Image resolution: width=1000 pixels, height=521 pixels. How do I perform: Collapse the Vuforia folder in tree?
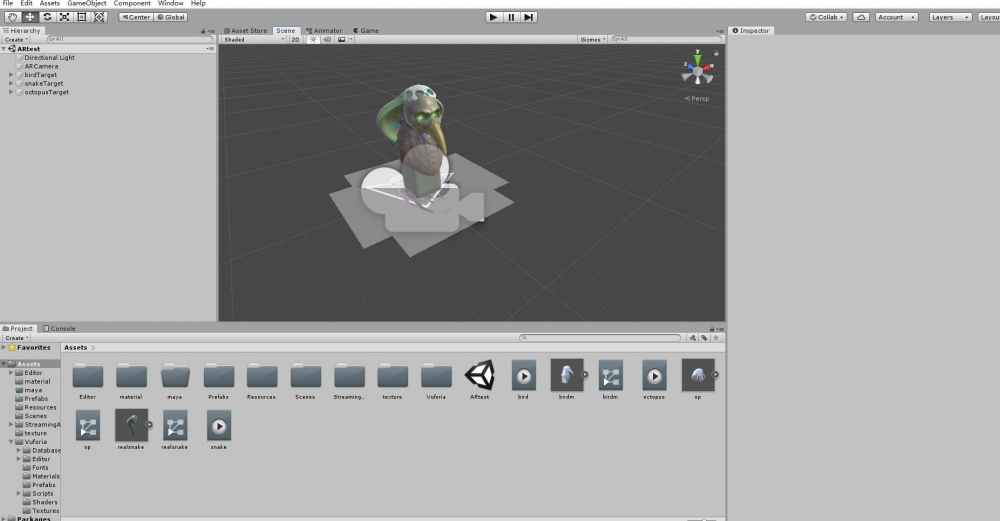(x=11, y=442)
